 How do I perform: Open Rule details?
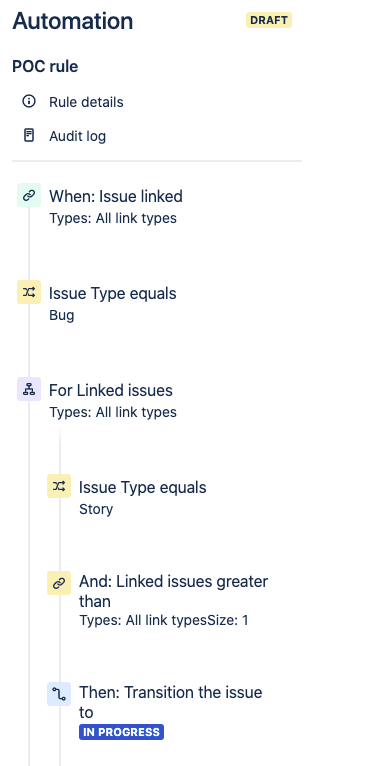tap(86, 102)
